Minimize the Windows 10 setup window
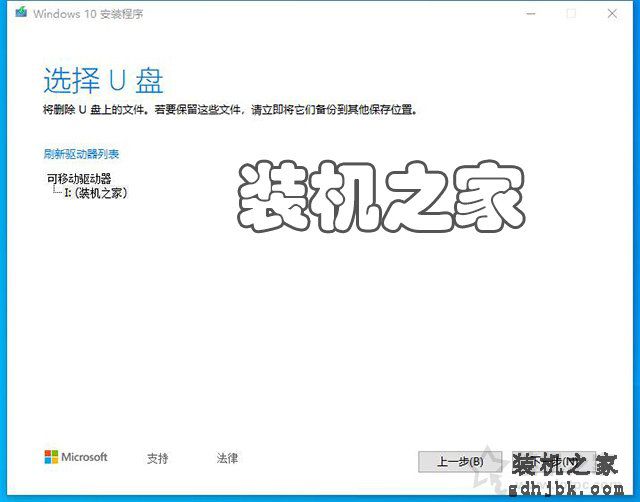Screen dimensions: 640x502 531,13
